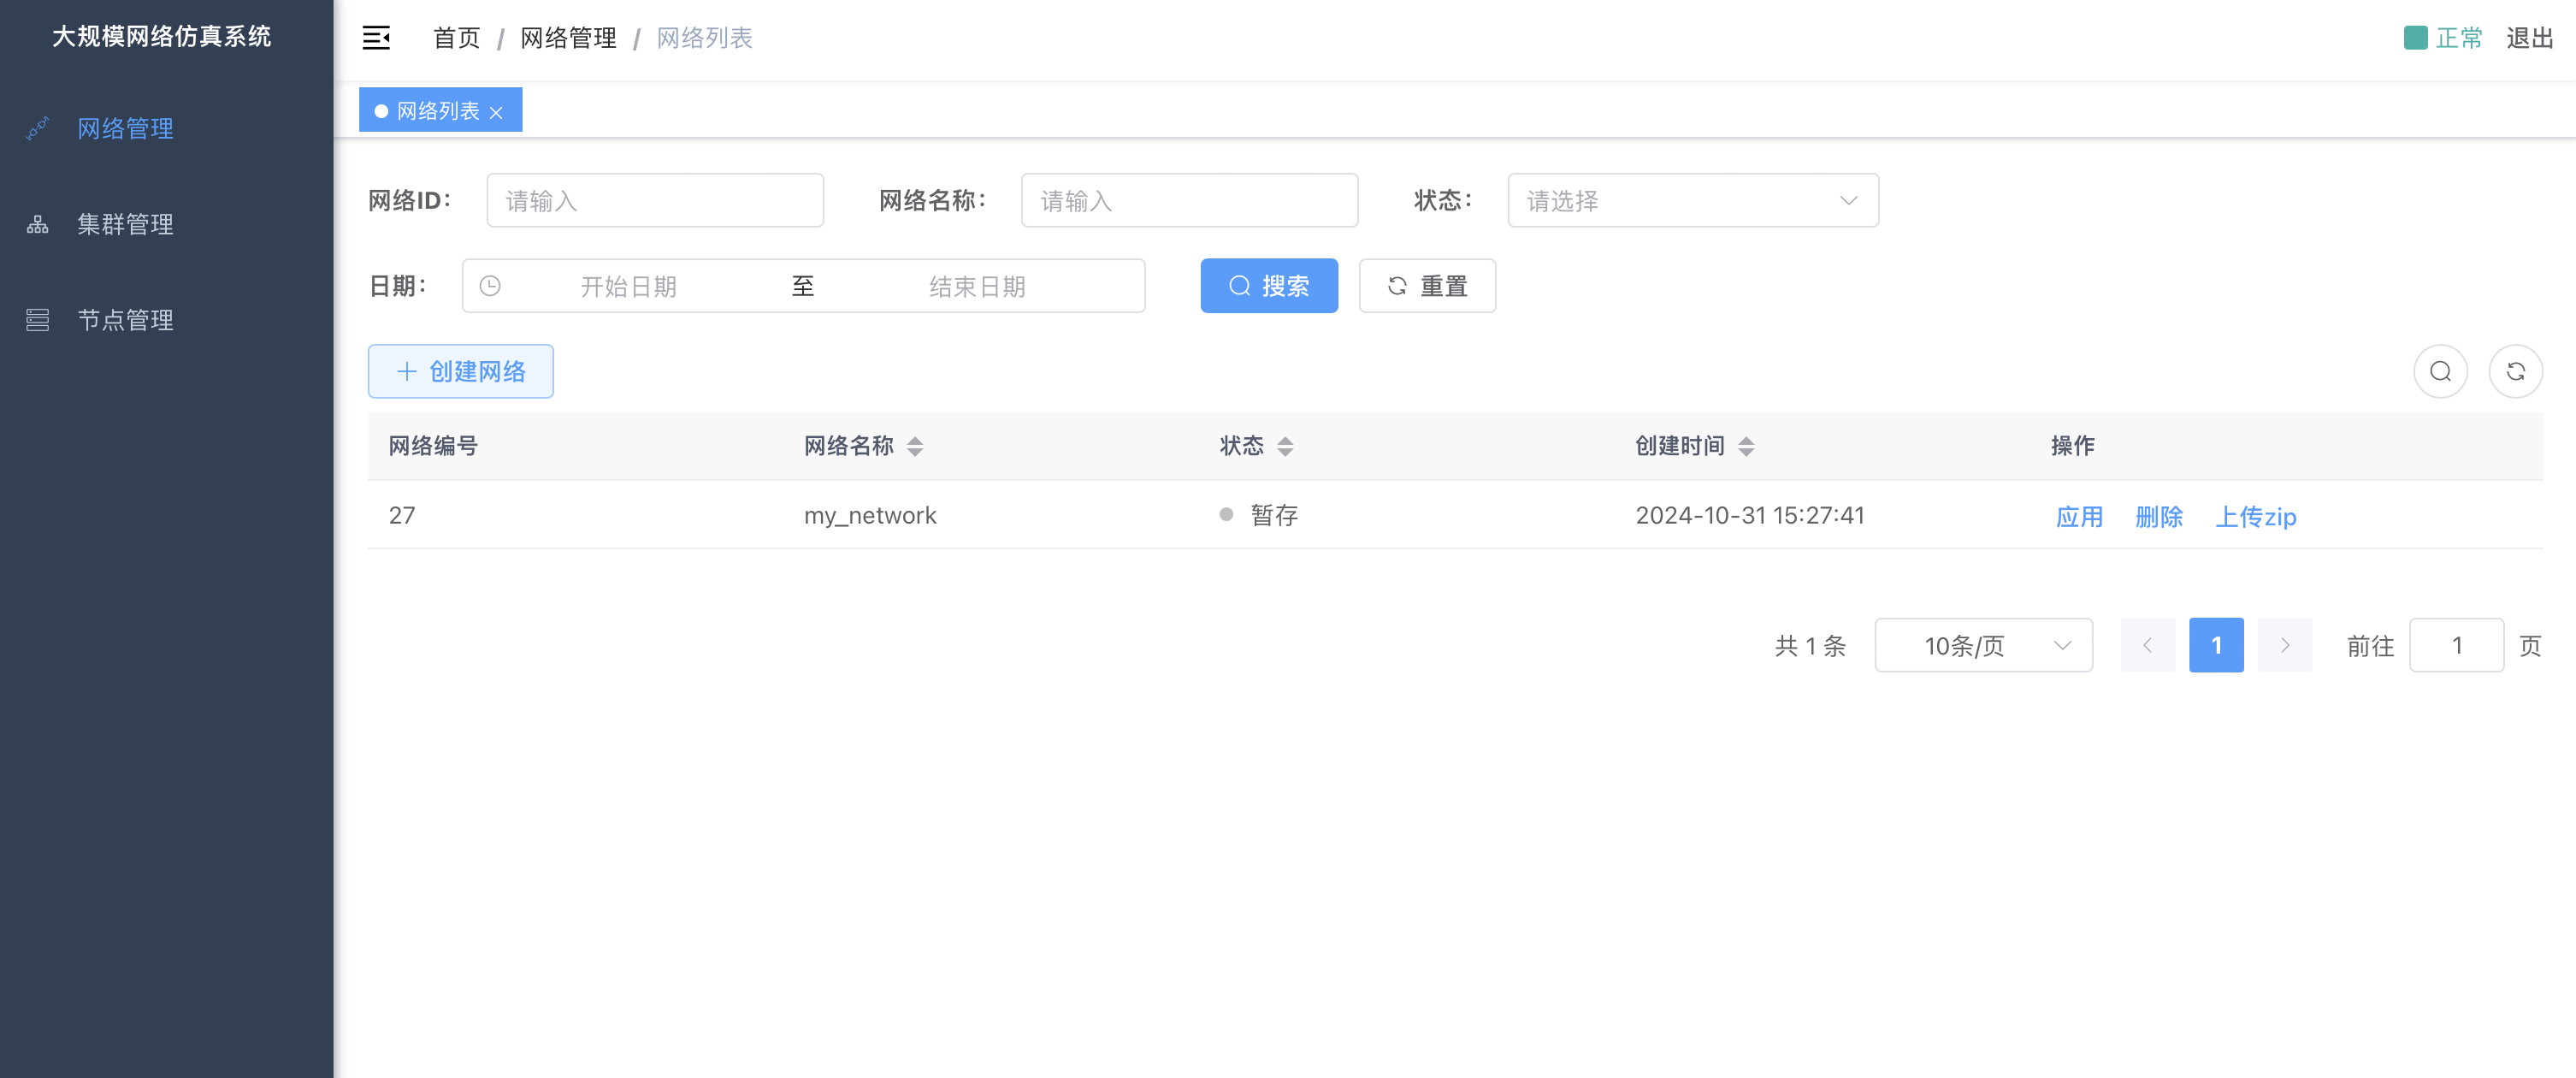
Task: Sort table by 网络名称 column
Action: tap(914, 446)
